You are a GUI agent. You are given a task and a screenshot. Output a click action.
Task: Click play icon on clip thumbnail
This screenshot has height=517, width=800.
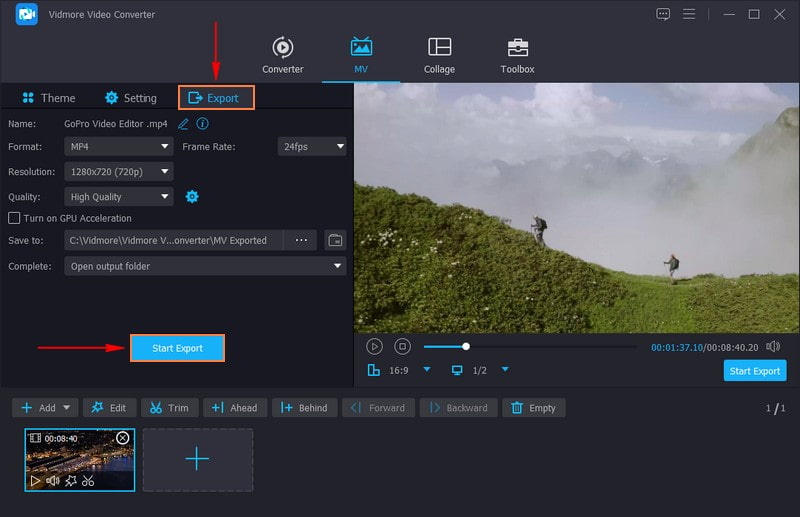35,481
